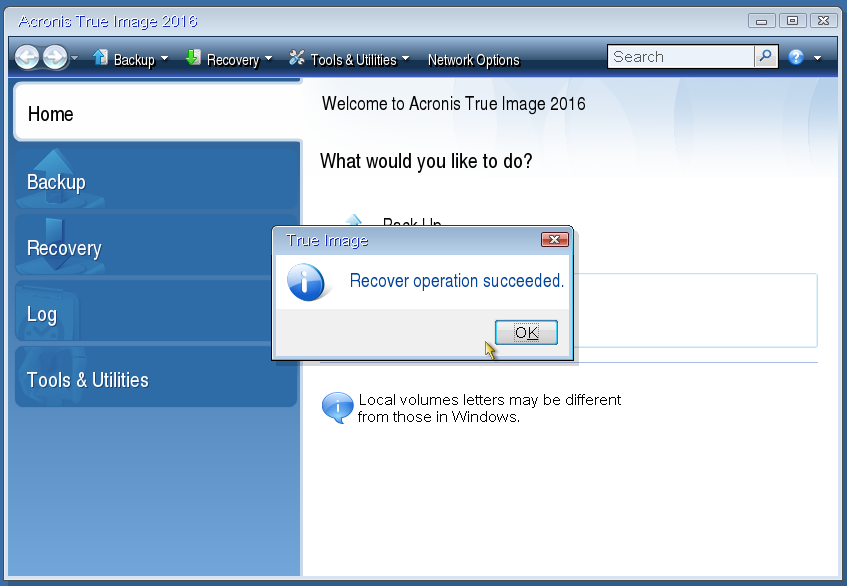This screenshot has width=847, height=586.
Task: Open the Backup toolbar dropdown arrow
Action: [165, 58]
